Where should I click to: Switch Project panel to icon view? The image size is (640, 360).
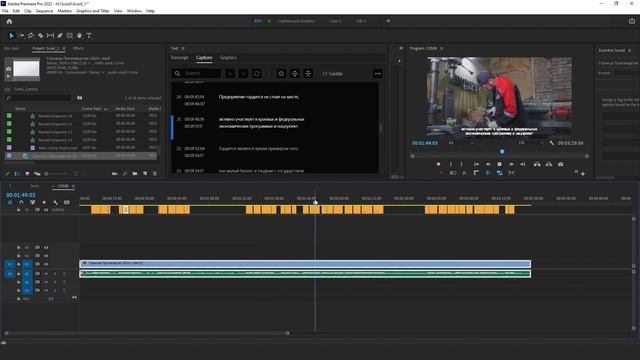click(27, 173)
